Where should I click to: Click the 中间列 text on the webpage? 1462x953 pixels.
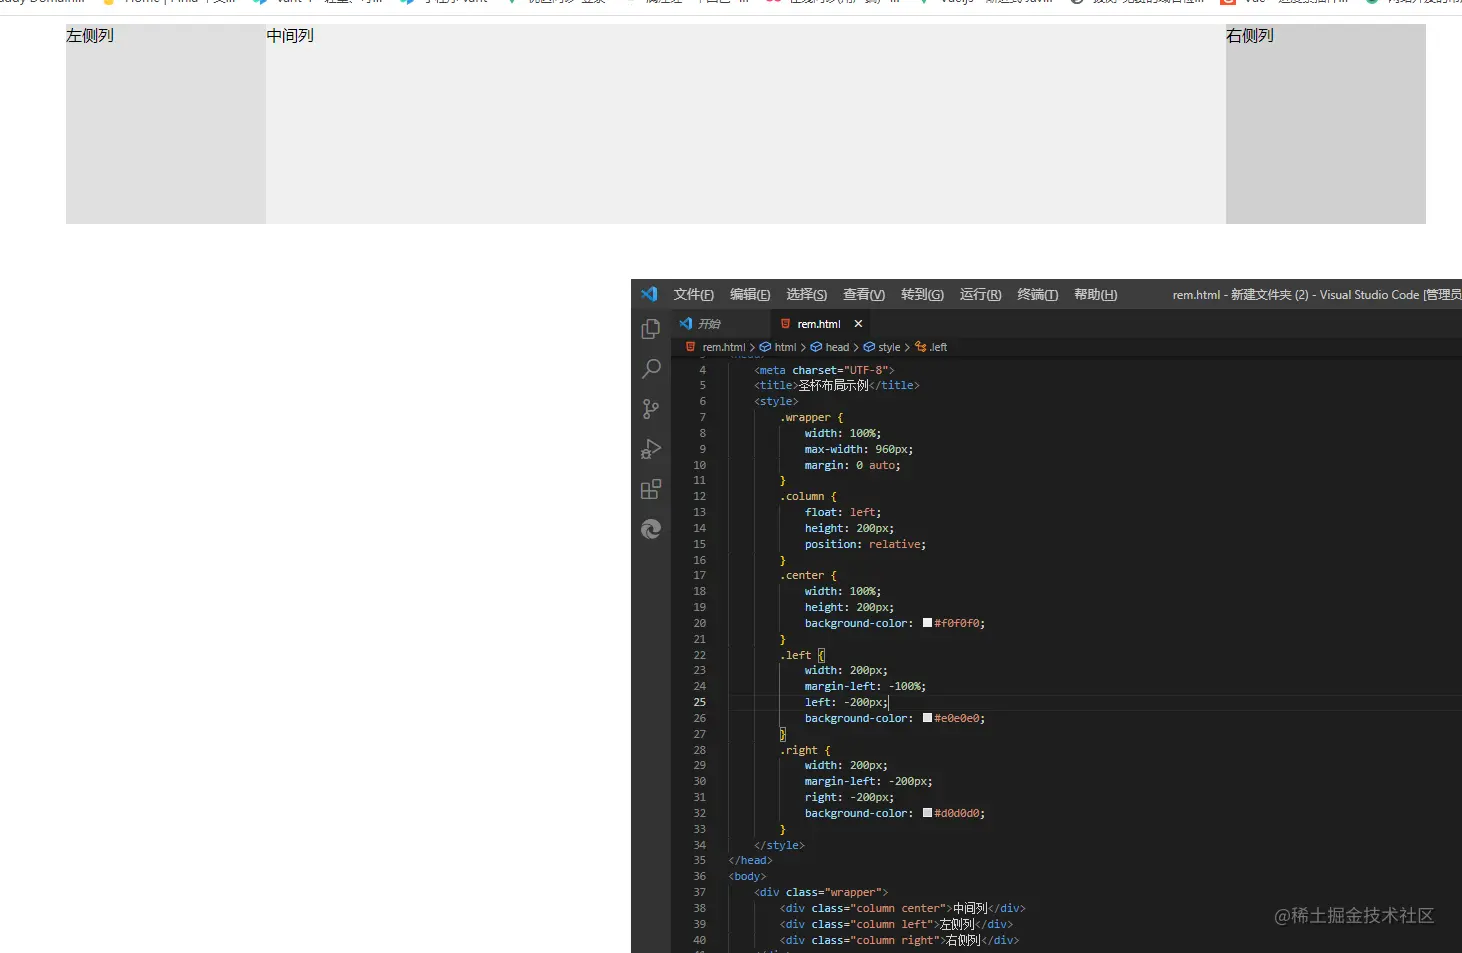point(290,36)
